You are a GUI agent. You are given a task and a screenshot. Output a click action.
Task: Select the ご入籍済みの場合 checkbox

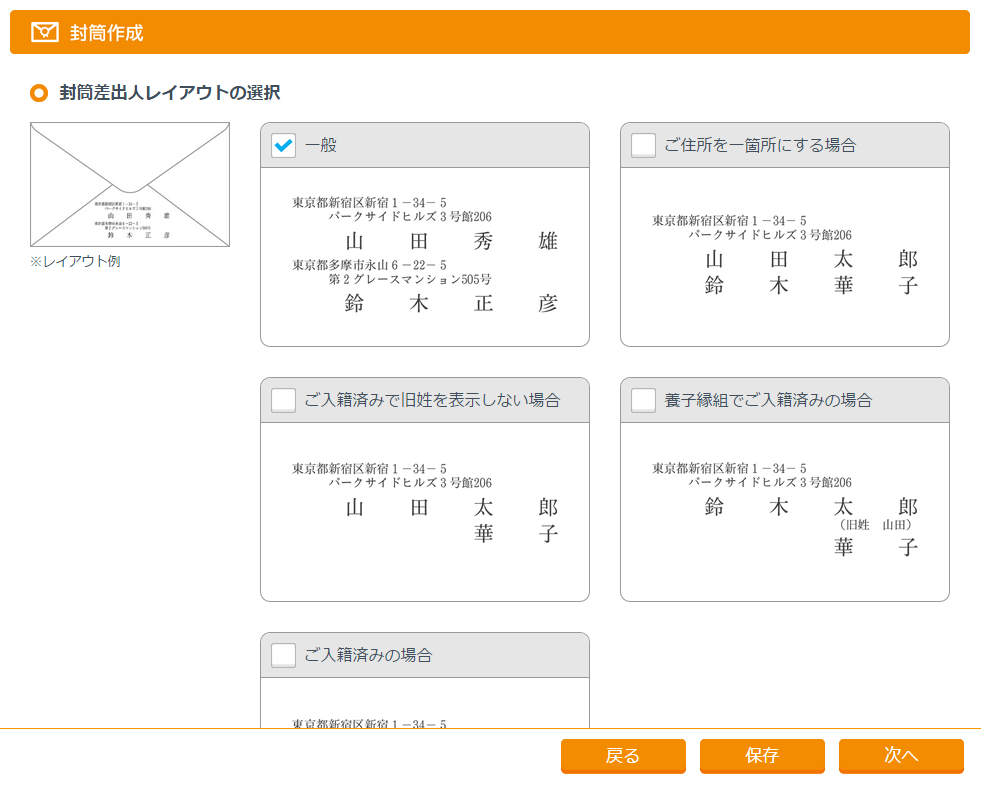(x=284, y=656)
